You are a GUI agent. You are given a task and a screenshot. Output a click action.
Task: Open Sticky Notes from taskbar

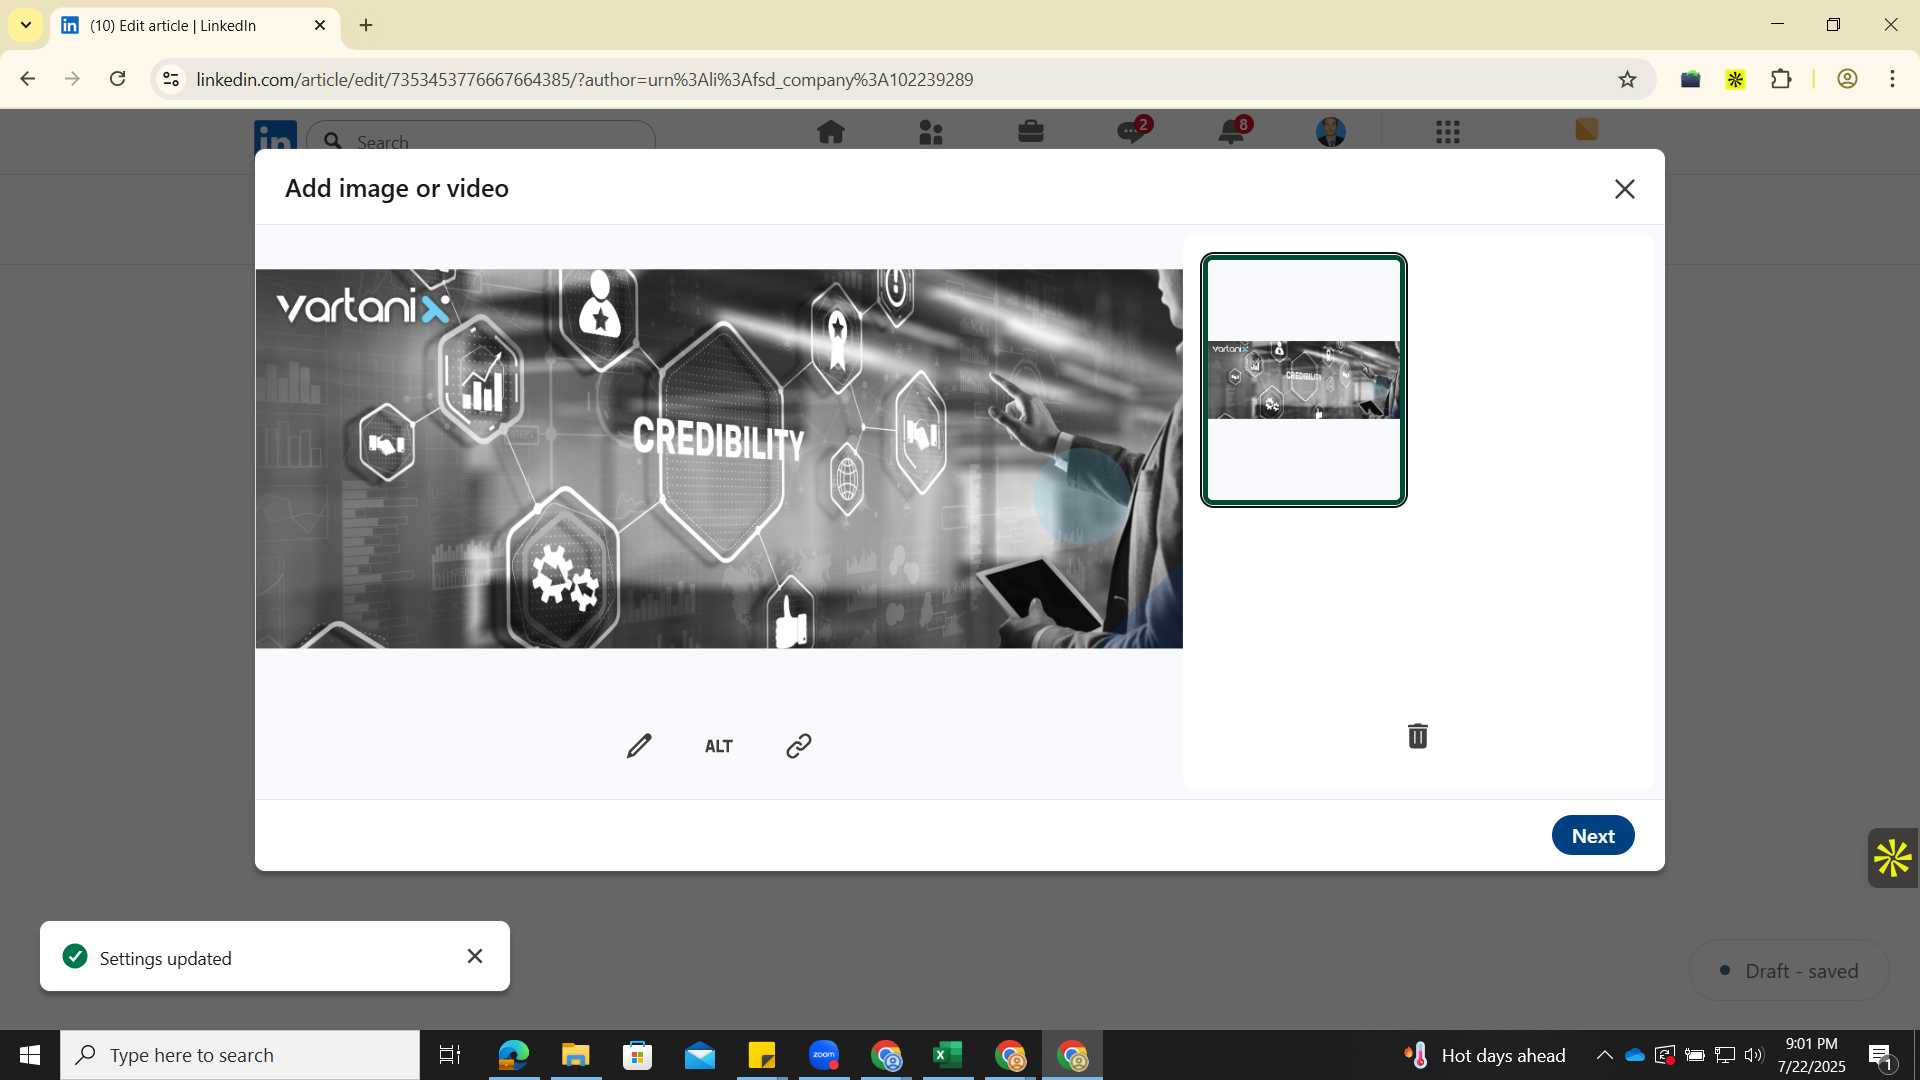pos(762,1055)
